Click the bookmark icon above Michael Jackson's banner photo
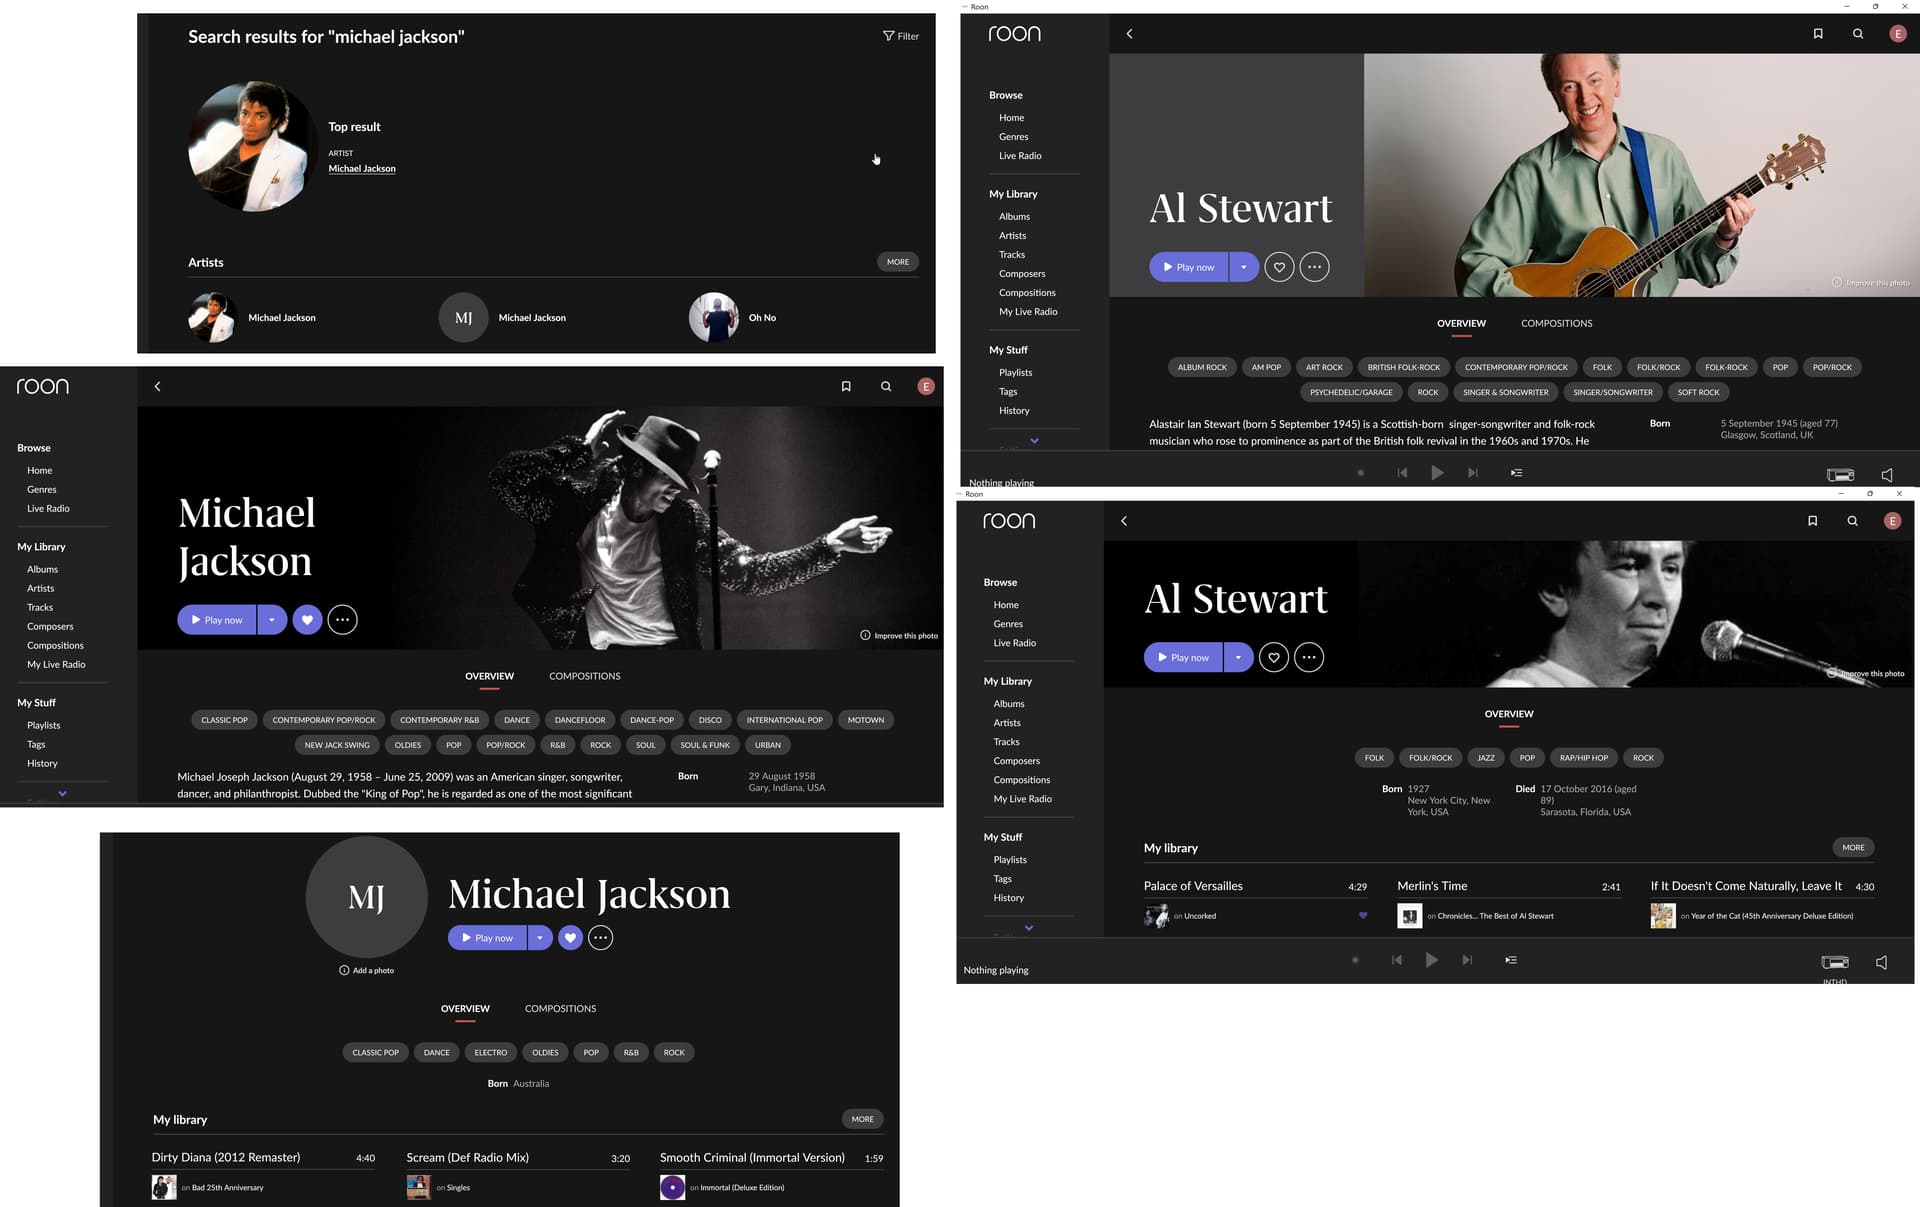1920x1207 pixels. 846,387
